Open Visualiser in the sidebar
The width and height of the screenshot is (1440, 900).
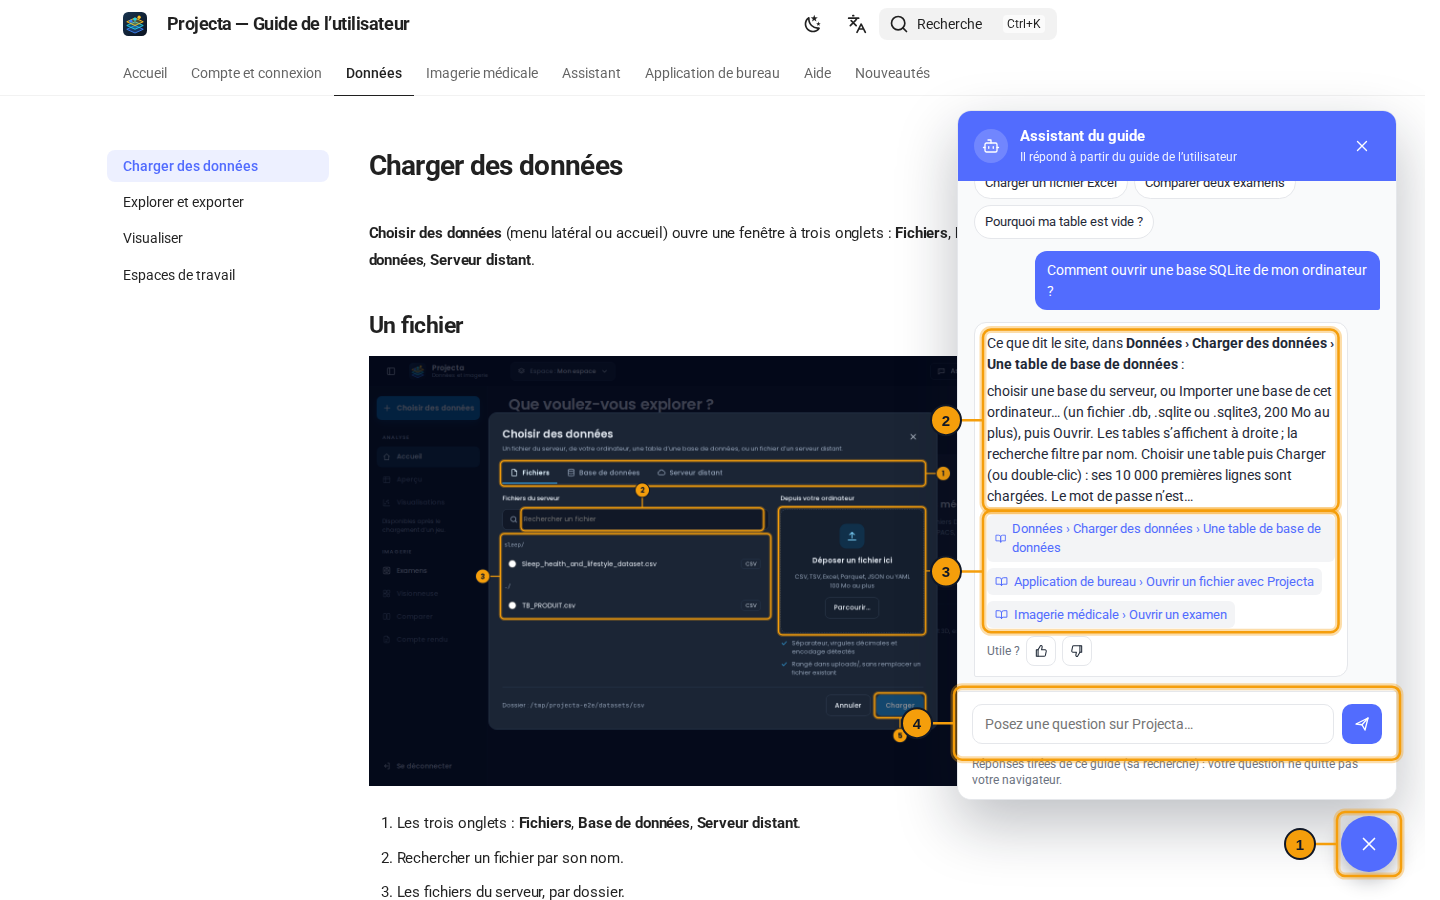tap(218, 238)
